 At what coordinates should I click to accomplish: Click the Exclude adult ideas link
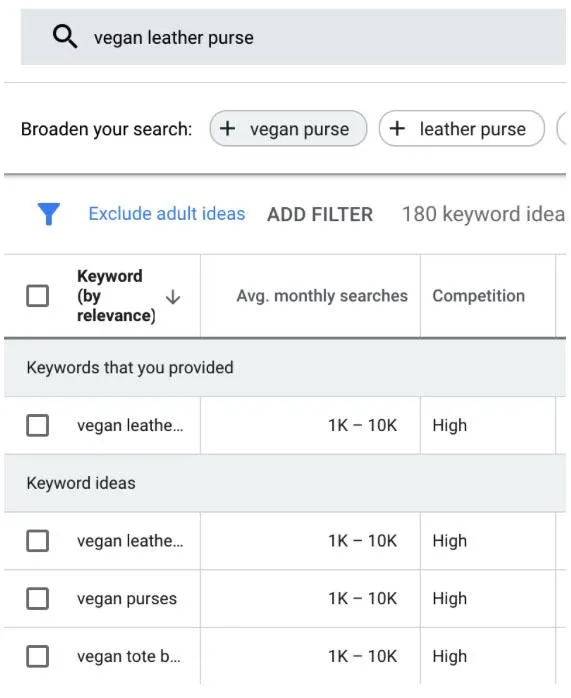166,214
